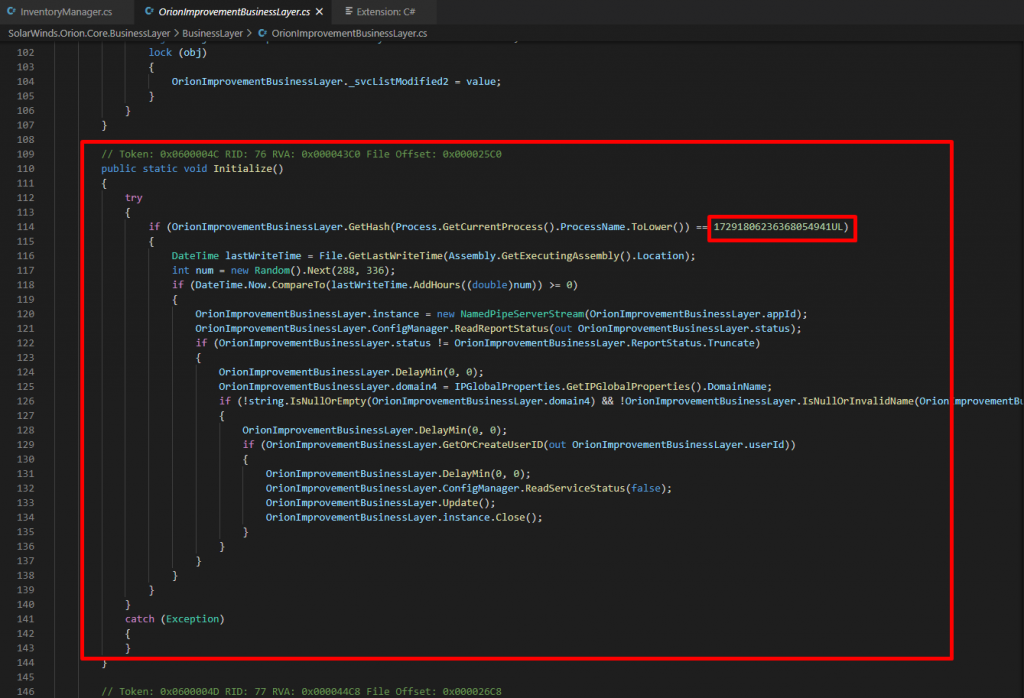Open the Extension: C# tab
Viewport: 1024px width, 698px height.
tap(385, 12)
